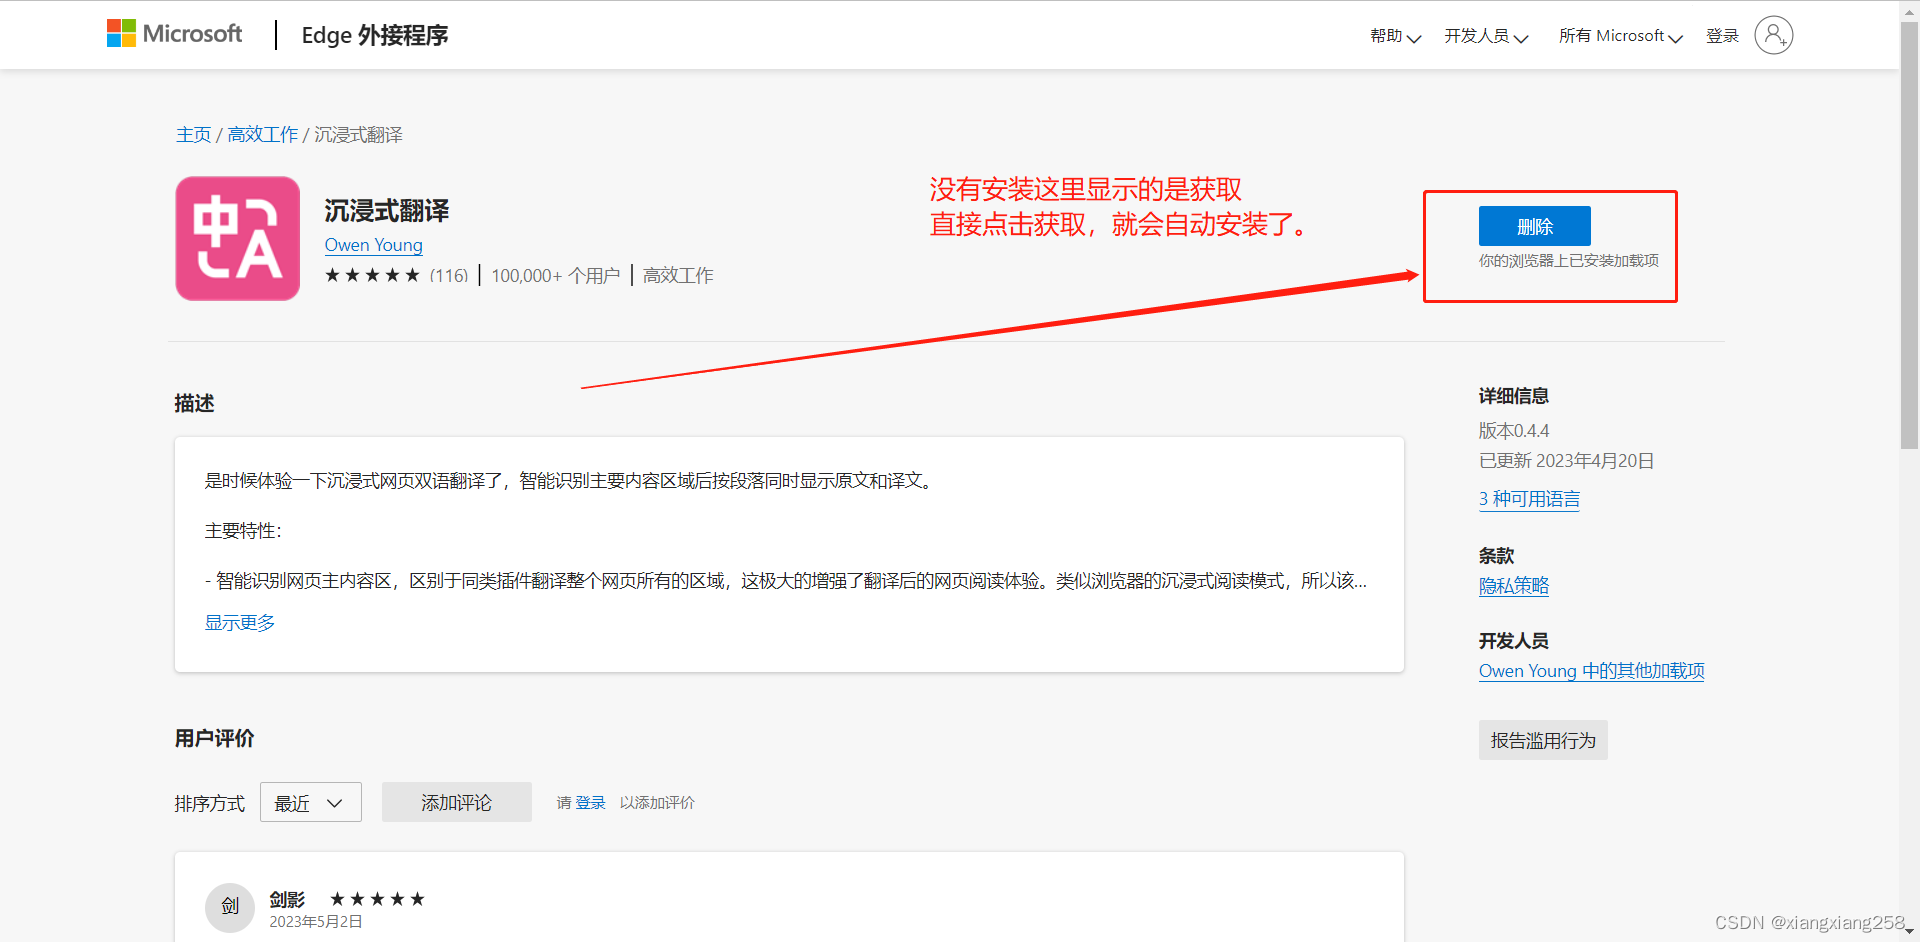Click the 沉浸式翻译 extension icon
Screen dimensions: 1920x942
pyautogui.click(x=238, y=239)
